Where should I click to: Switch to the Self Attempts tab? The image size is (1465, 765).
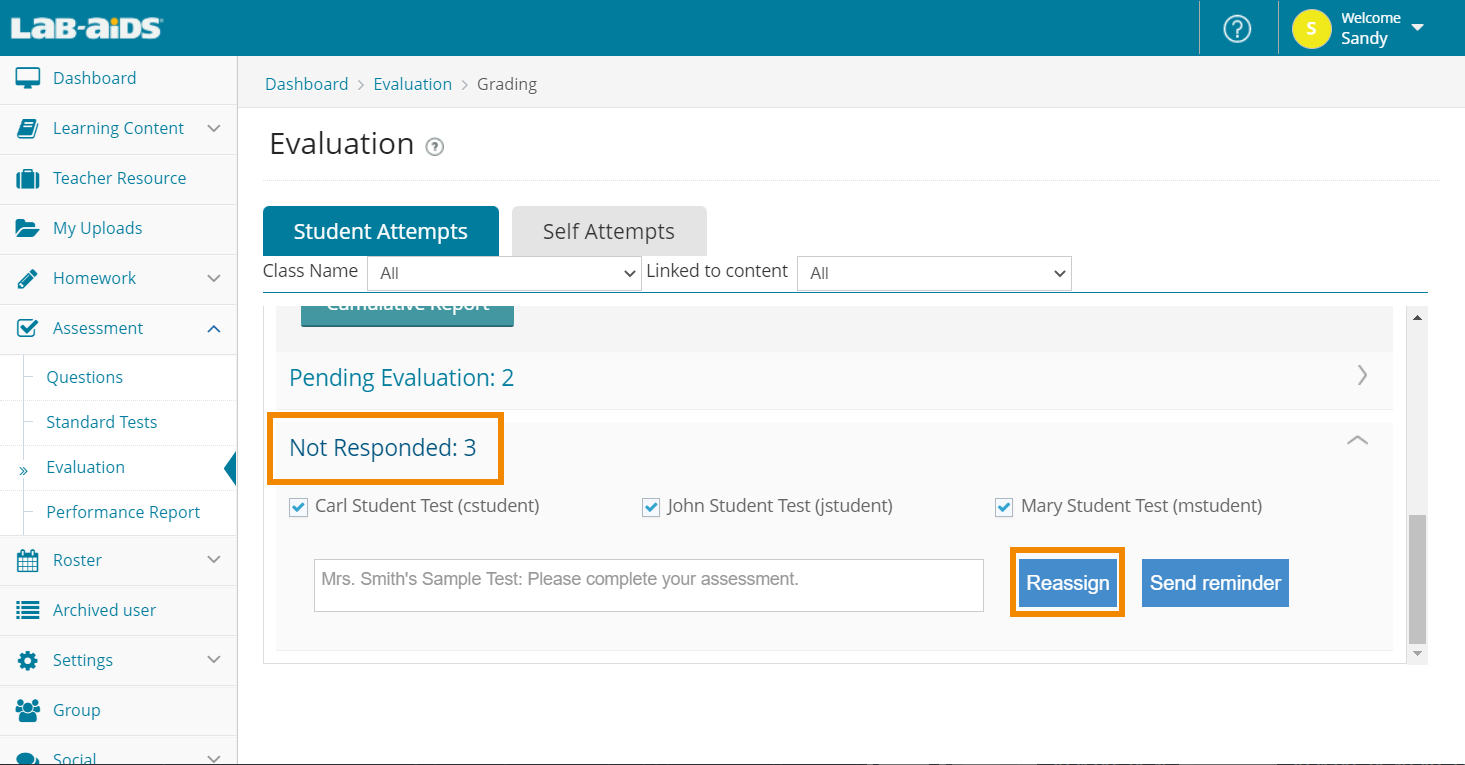point(608,232)
